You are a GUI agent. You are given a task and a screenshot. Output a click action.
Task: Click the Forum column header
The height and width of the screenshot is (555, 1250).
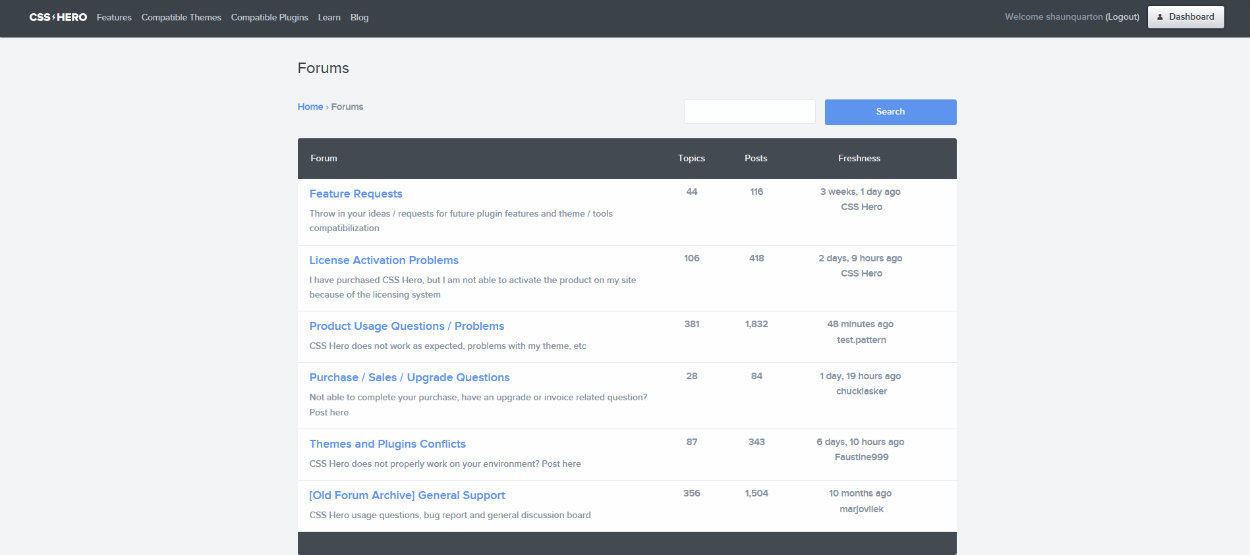(x=324, y=158)
